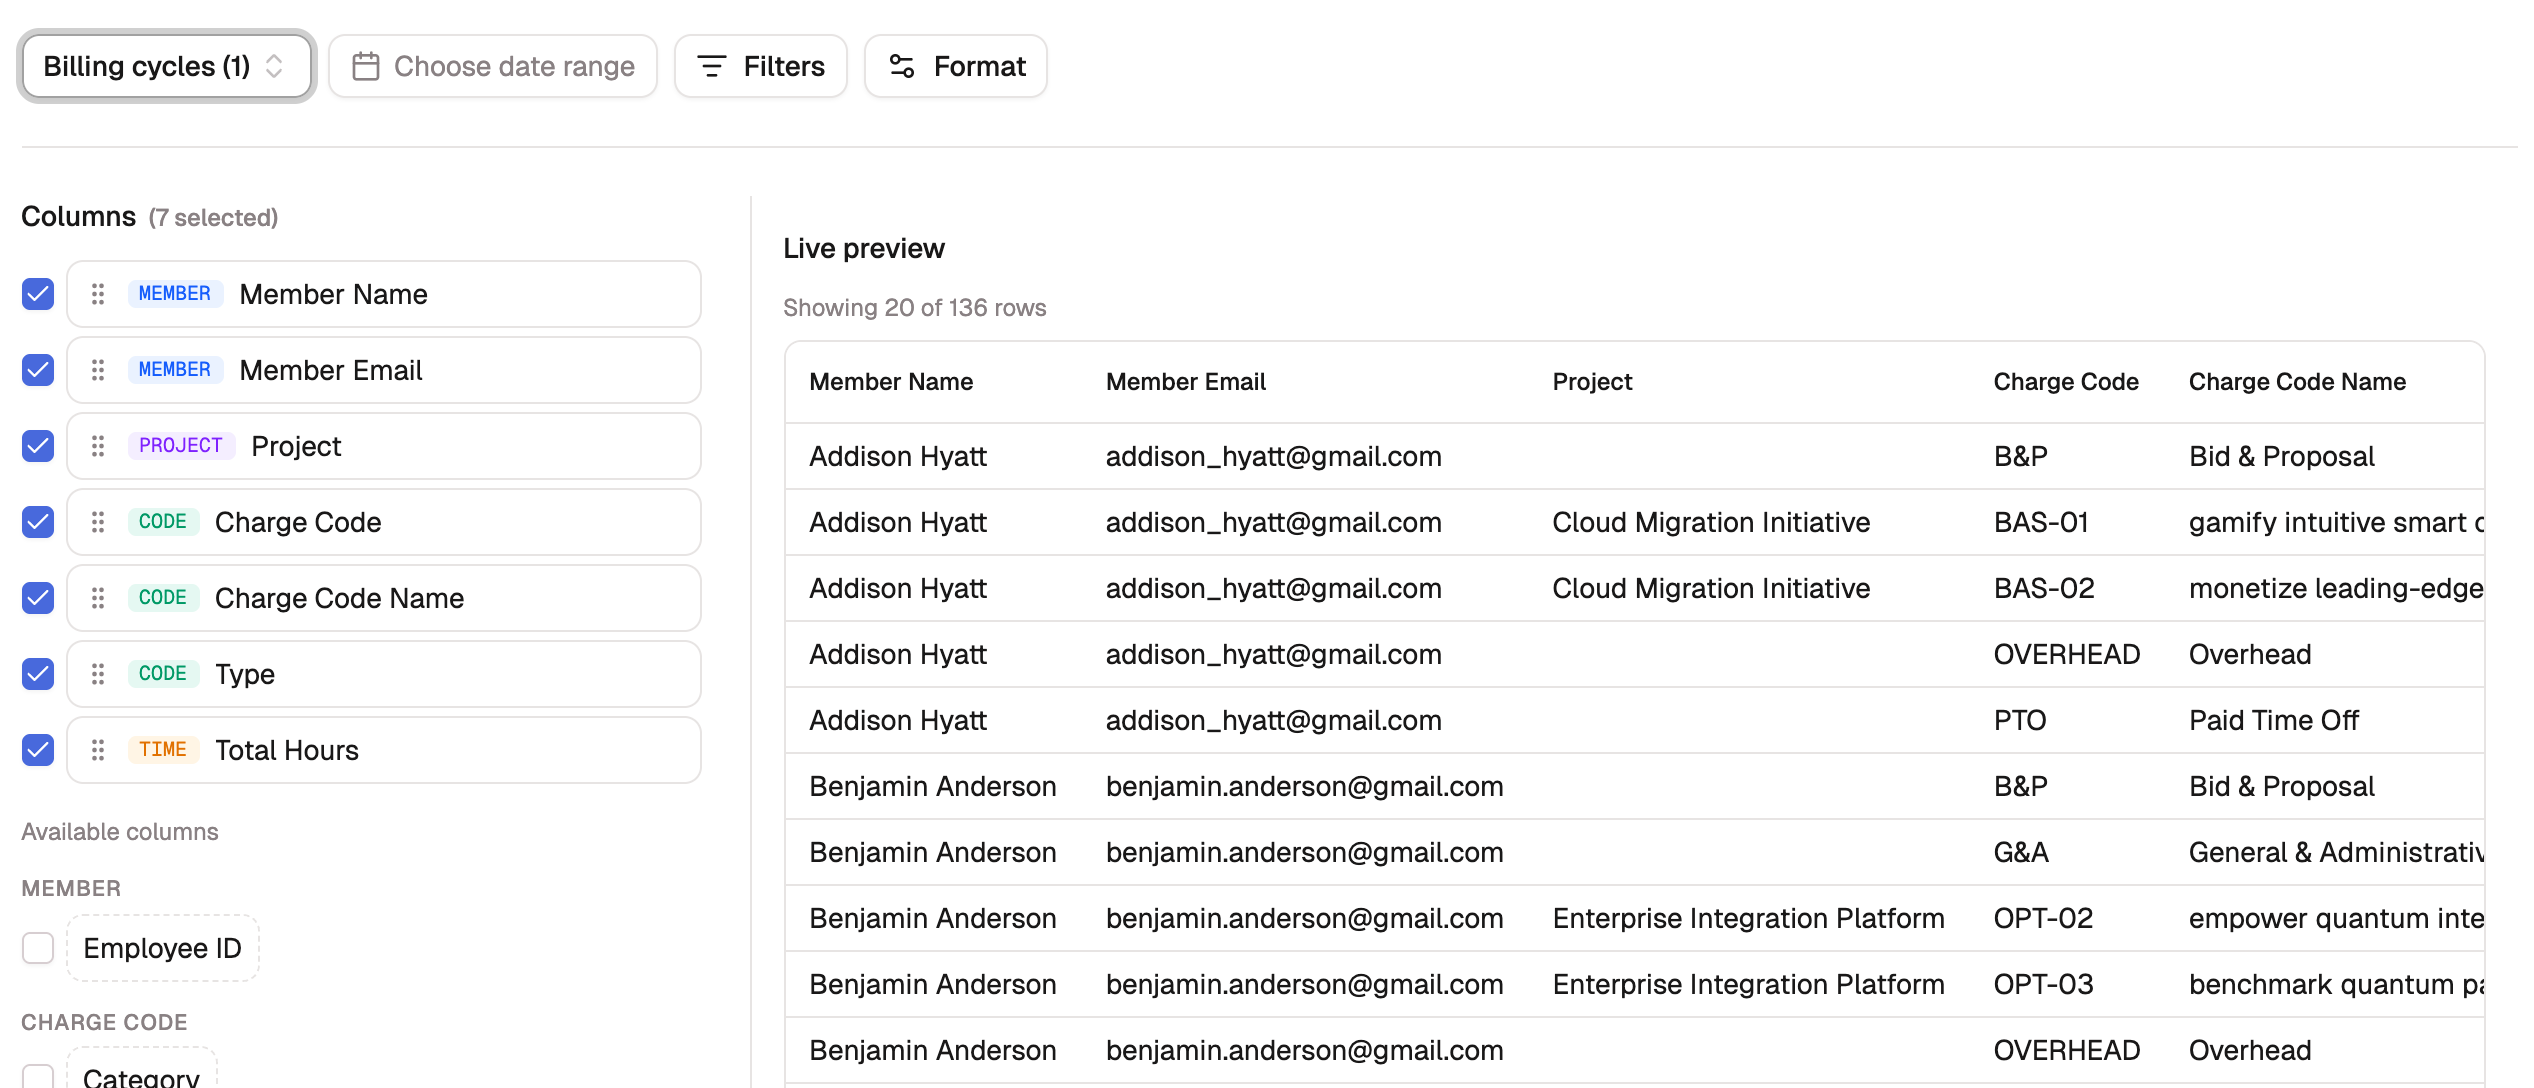Uncheck the Charge Code Name column checkbox
Viewport: 2534px width, 1088px height.
click(38, 598)
